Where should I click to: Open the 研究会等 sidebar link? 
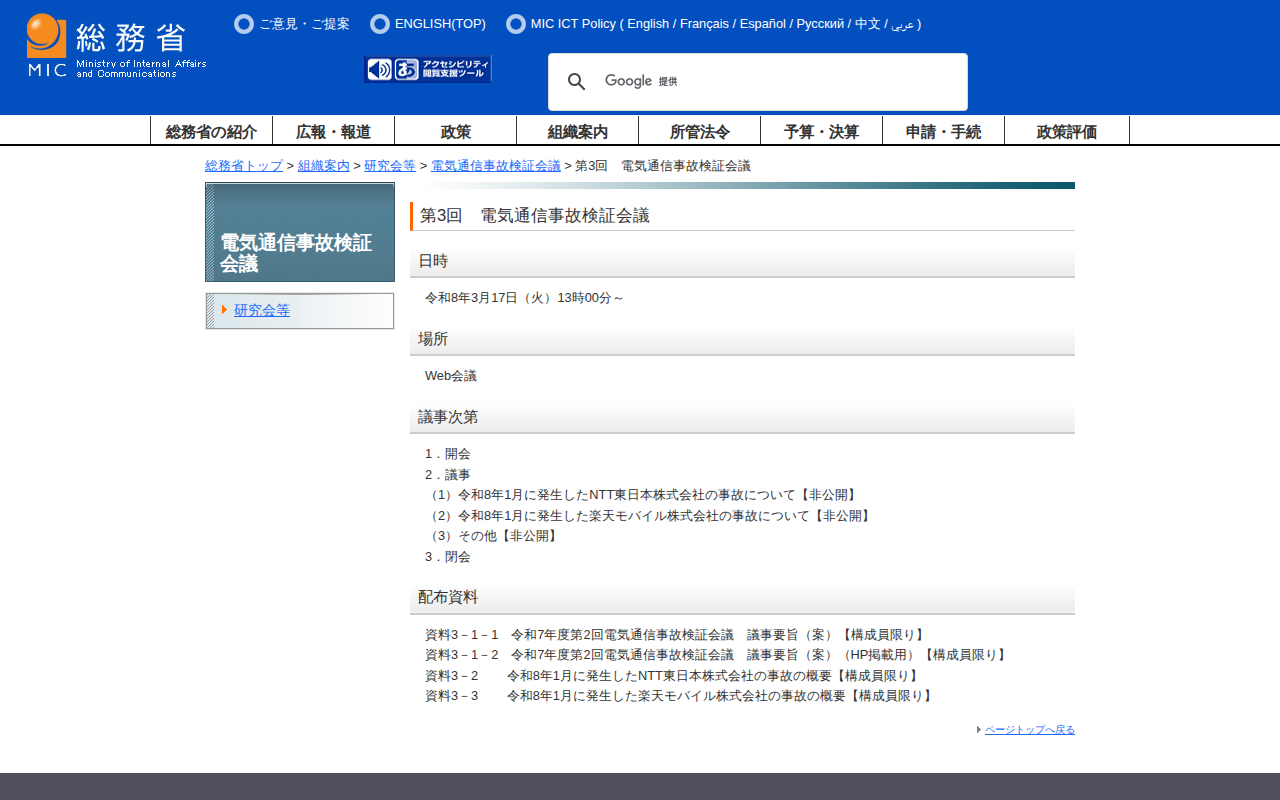(262, 310)
